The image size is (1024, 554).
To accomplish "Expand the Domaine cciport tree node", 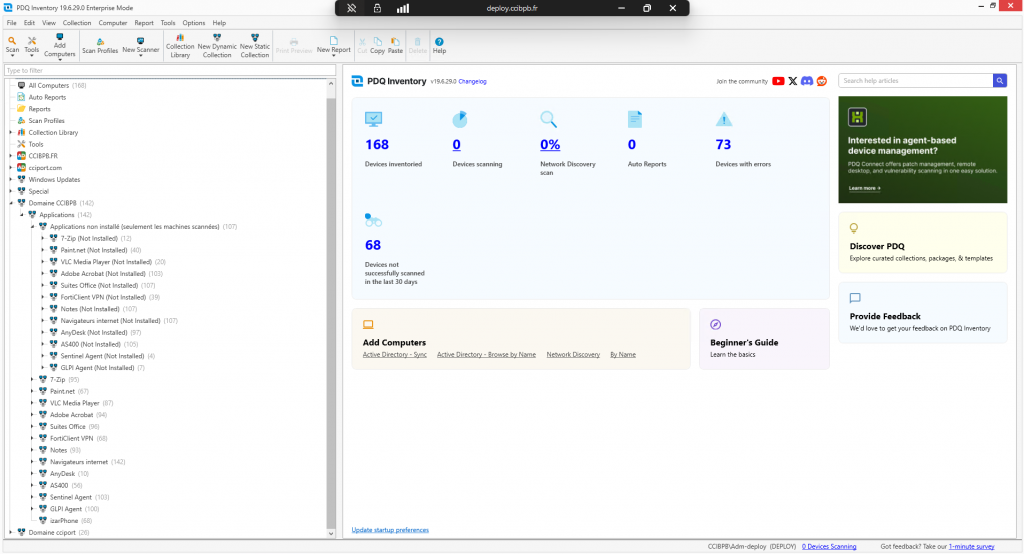I will coord(10,532).
